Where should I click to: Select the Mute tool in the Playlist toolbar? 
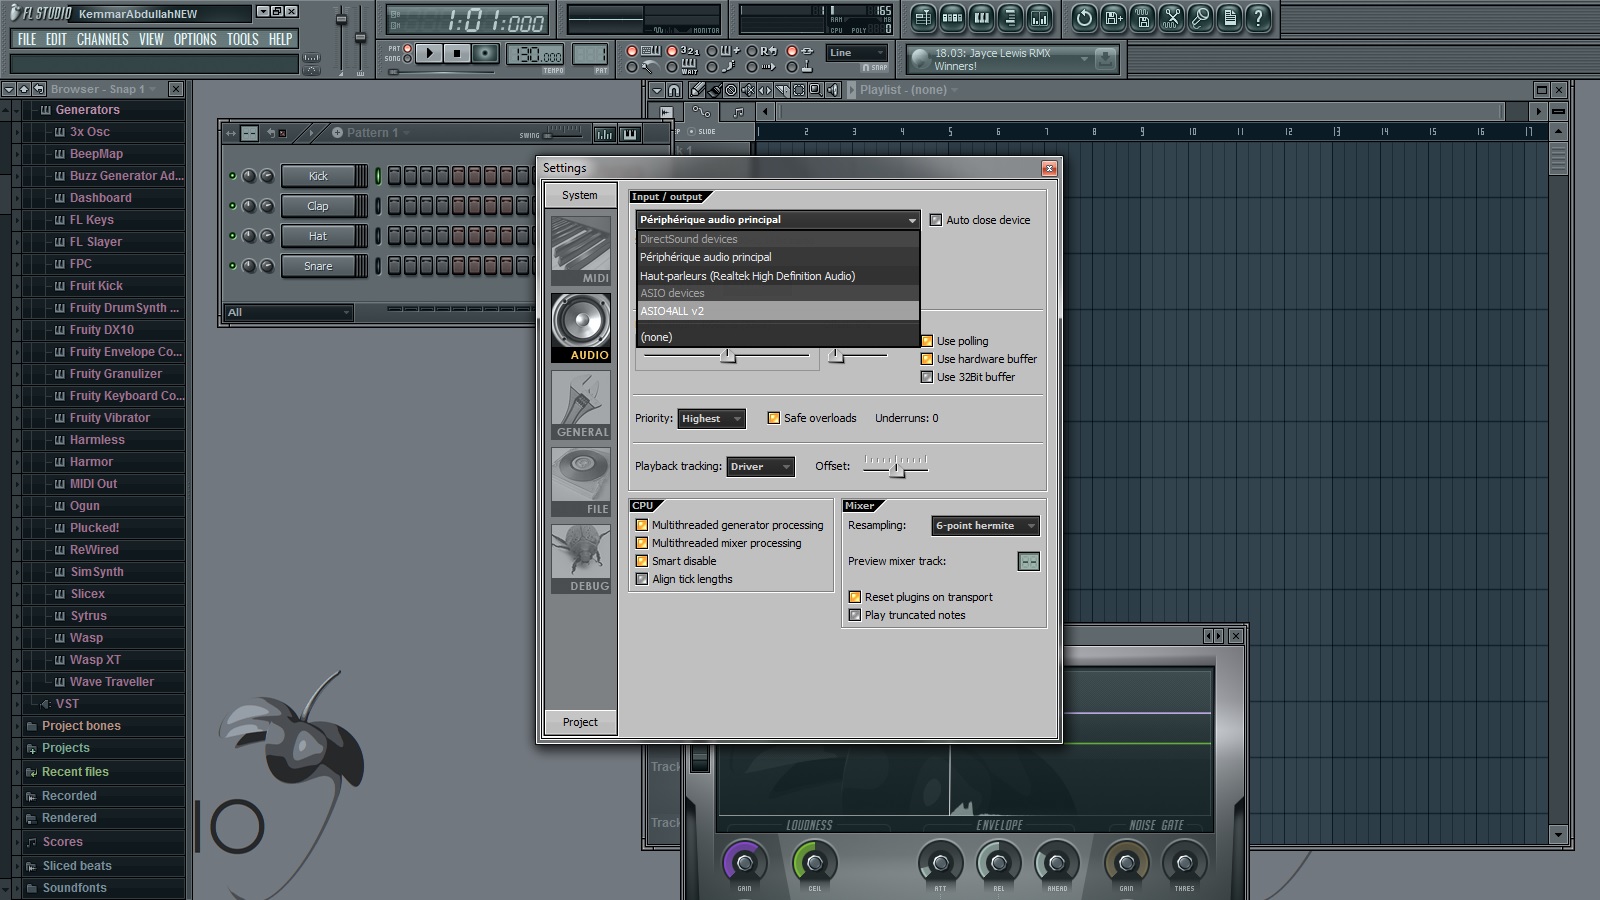pos(748,90)
